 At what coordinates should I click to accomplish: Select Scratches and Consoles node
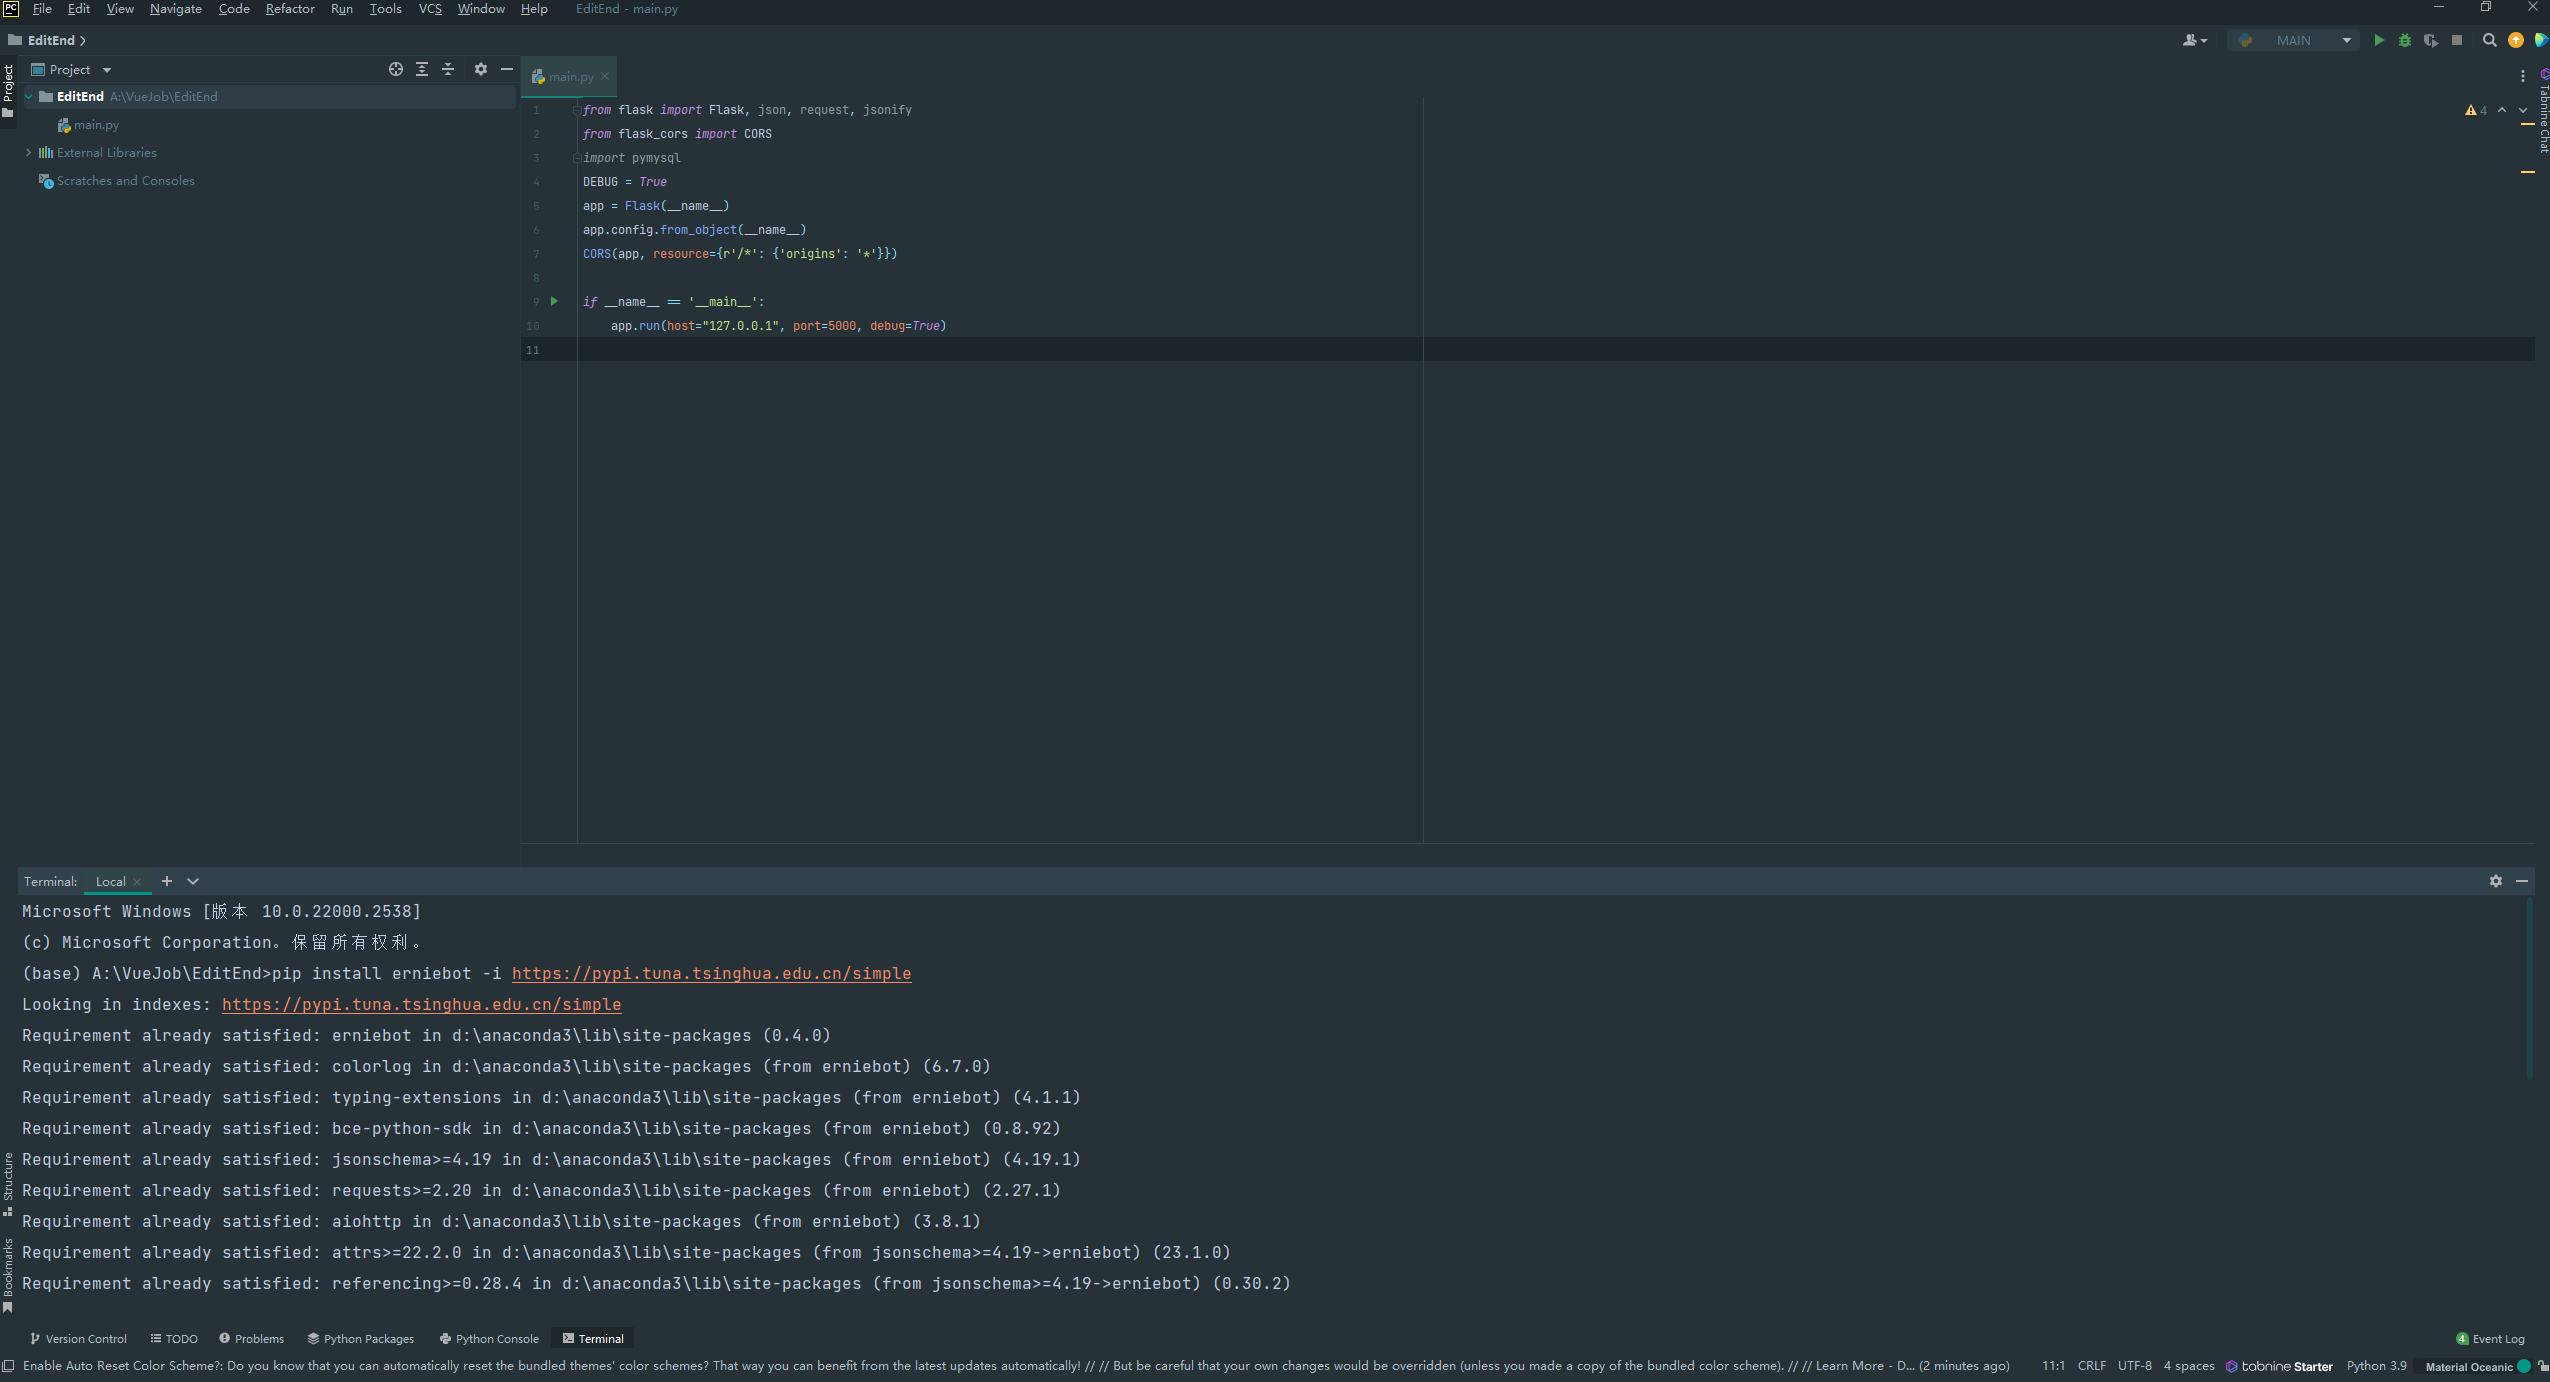click(125, 181)
